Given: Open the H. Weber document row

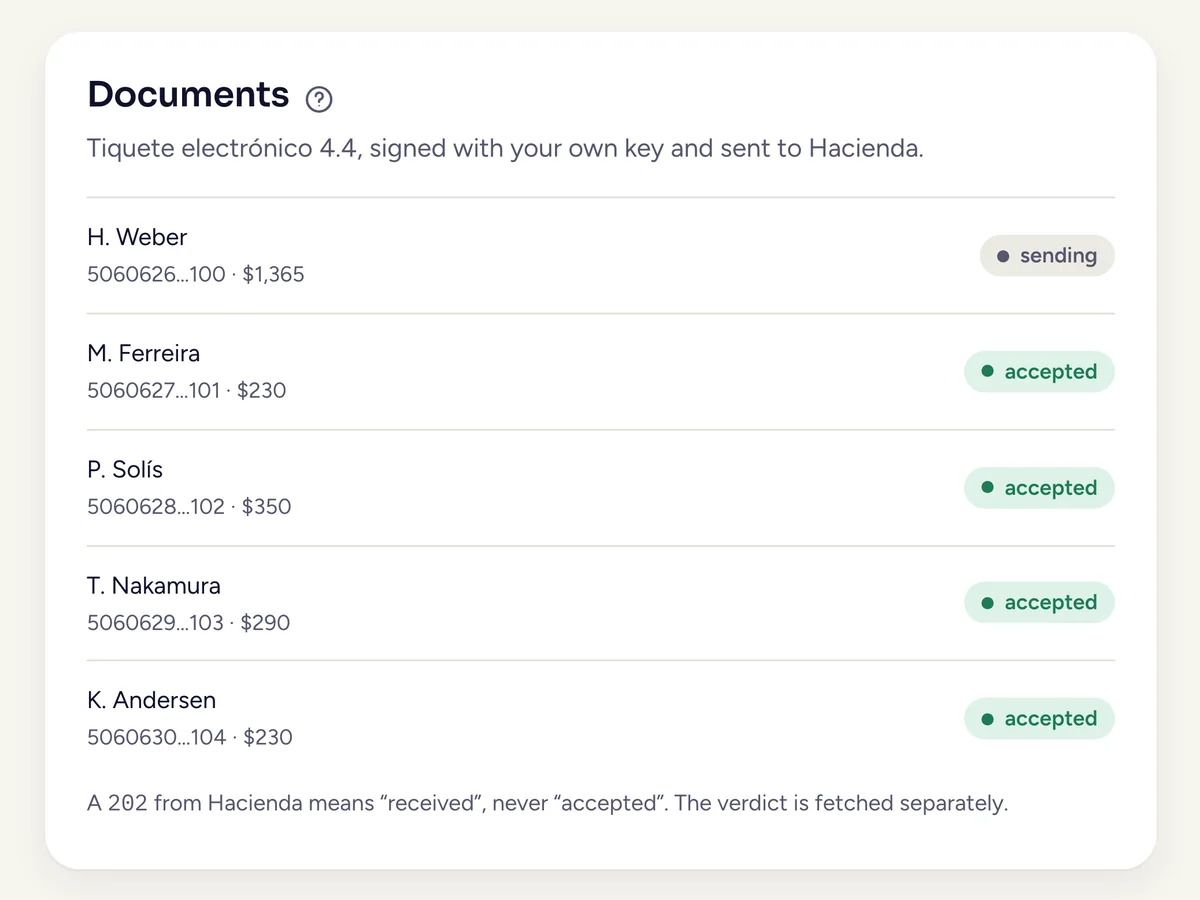Looking at the screenshot, I should [x=600, y=256].
